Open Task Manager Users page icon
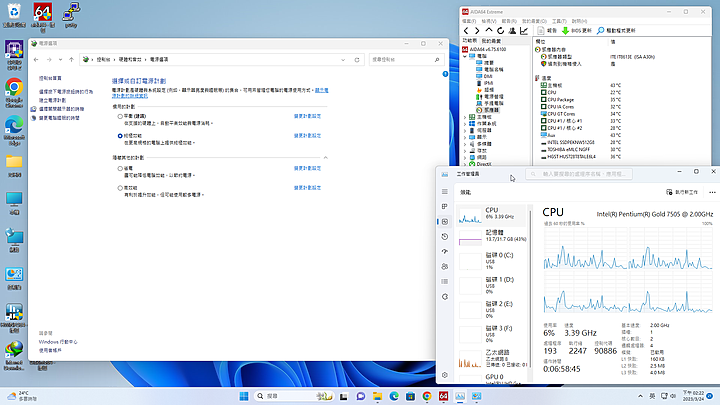This screenshot has height=405, width=720. pyautogui.click(x=444, y=266)
